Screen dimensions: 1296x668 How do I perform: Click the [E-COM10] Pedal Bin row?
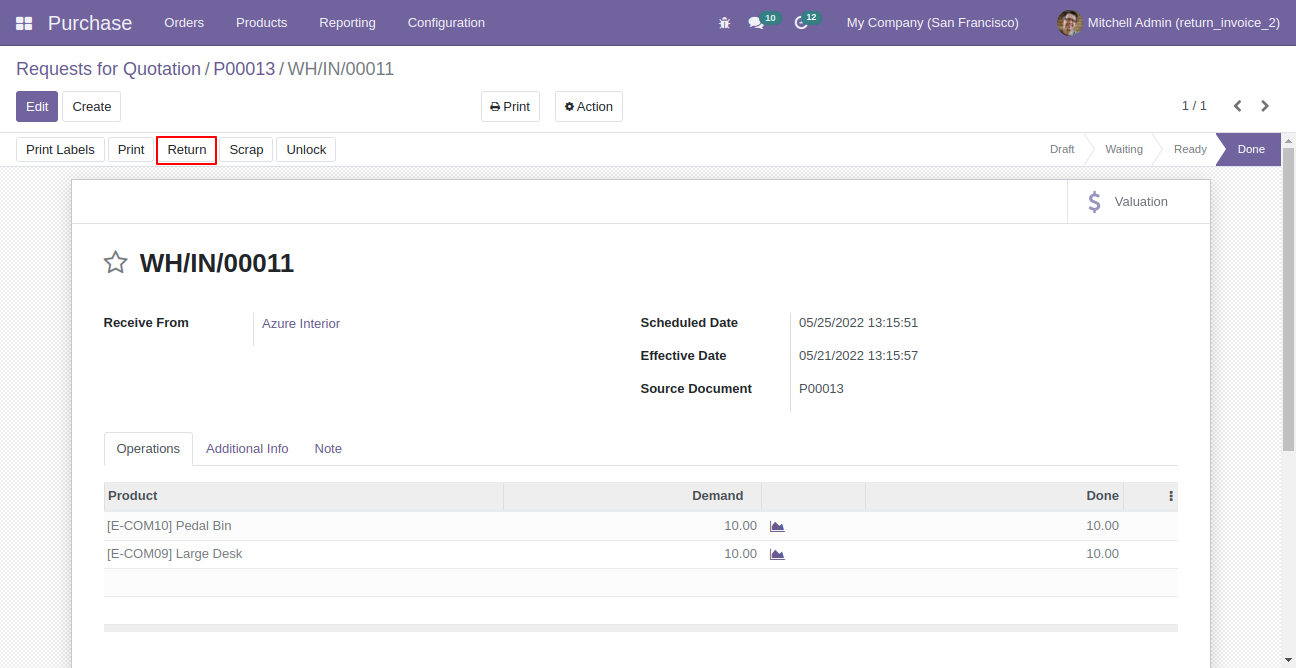point(641,526)
